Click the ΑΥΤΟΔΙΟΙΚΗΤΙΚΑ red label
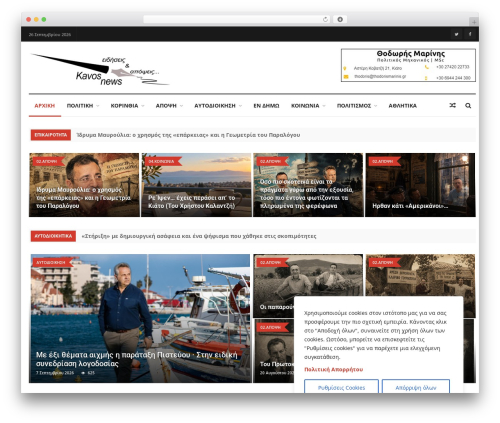The image size is (500, 423). (53, 236)
